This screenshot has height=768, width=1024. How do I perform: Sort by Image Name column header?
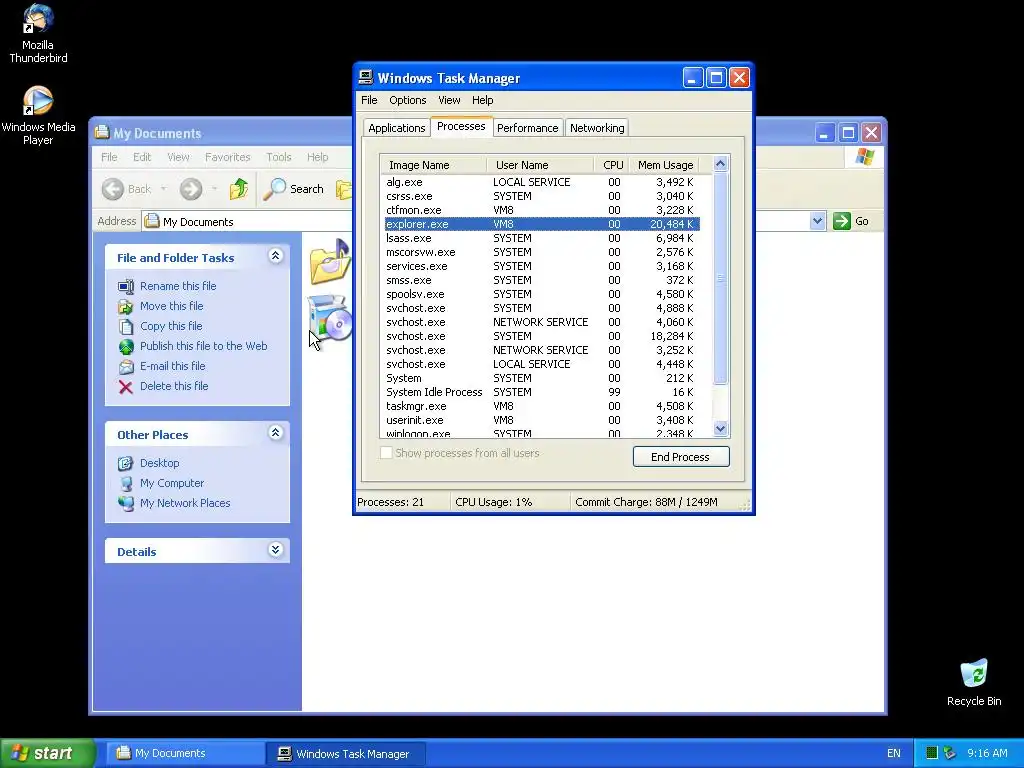pyautogui.click(x=434, y=165)
